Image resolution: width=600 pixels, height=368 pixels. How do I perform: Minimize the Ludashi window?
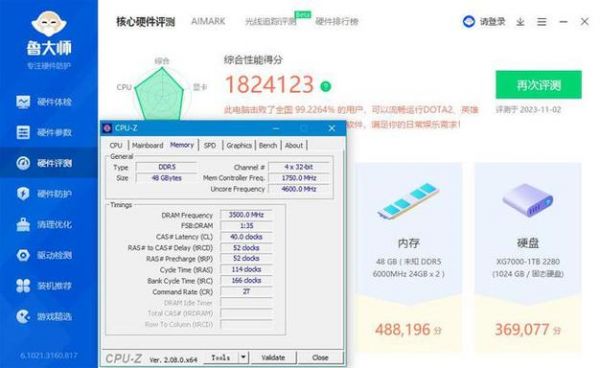pyautogui.click(x=563, y=22)
